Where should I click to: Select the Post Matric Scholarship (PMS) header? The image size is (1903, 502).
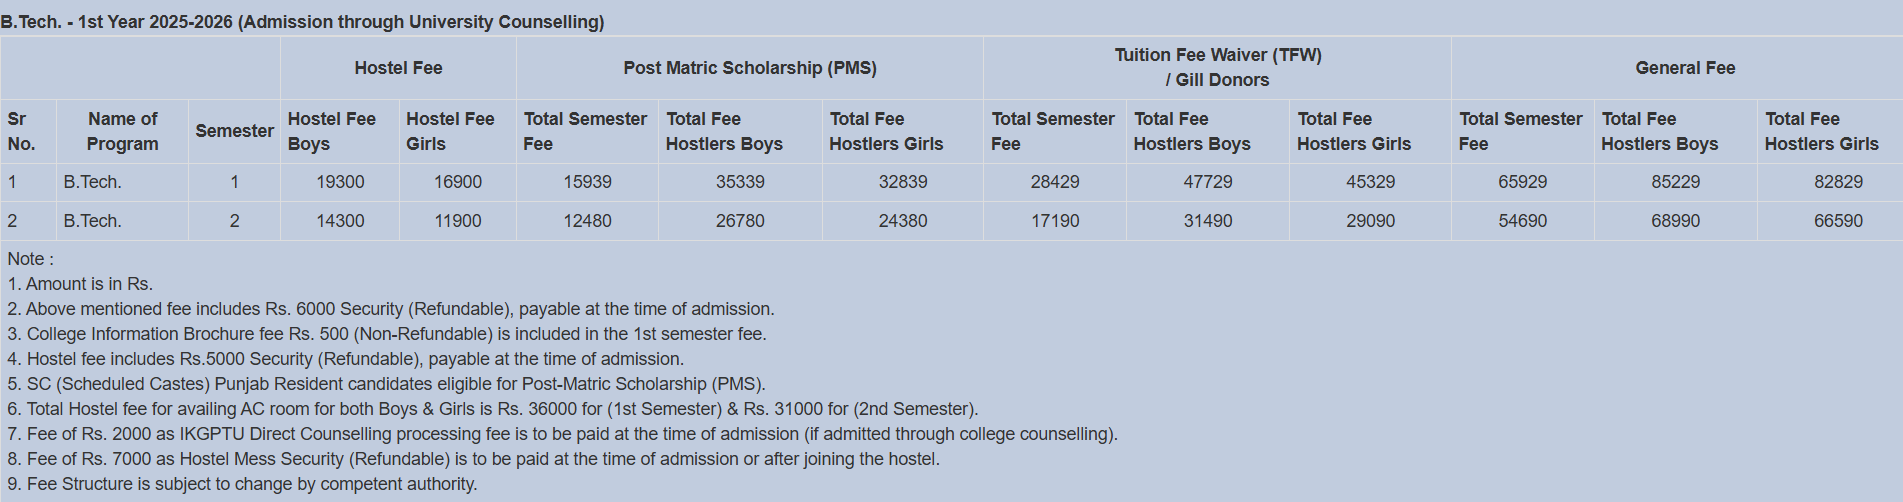[750, 68]
